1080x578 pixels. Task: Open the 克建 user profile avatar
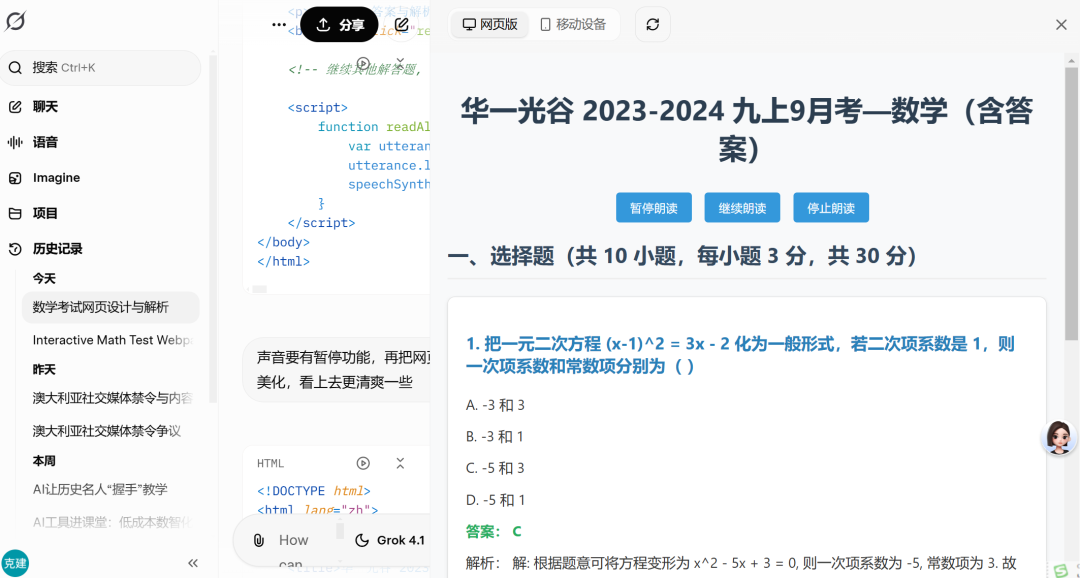pos(15,563)
